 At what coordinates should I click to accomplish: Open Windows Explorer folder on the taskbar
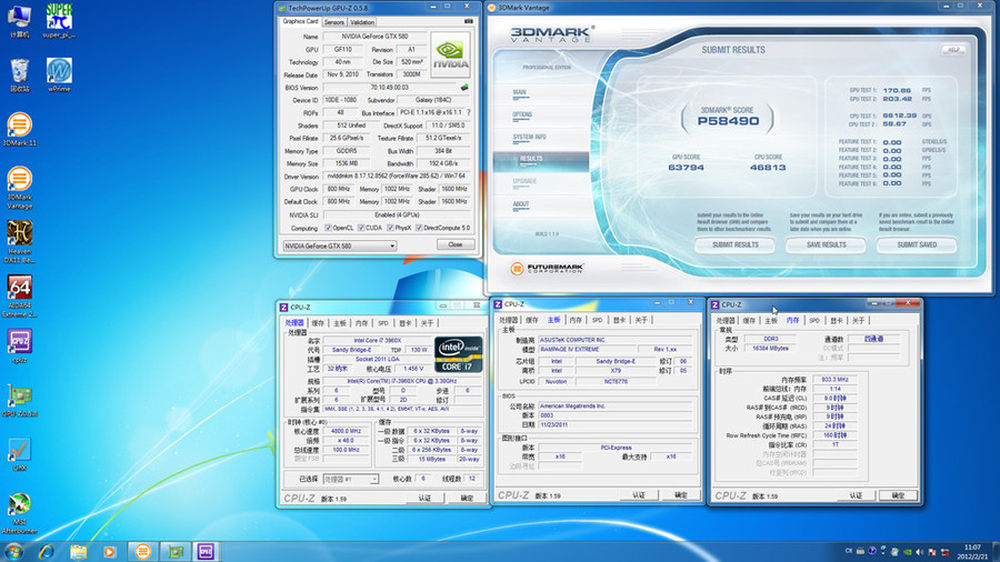click(78, 552)
